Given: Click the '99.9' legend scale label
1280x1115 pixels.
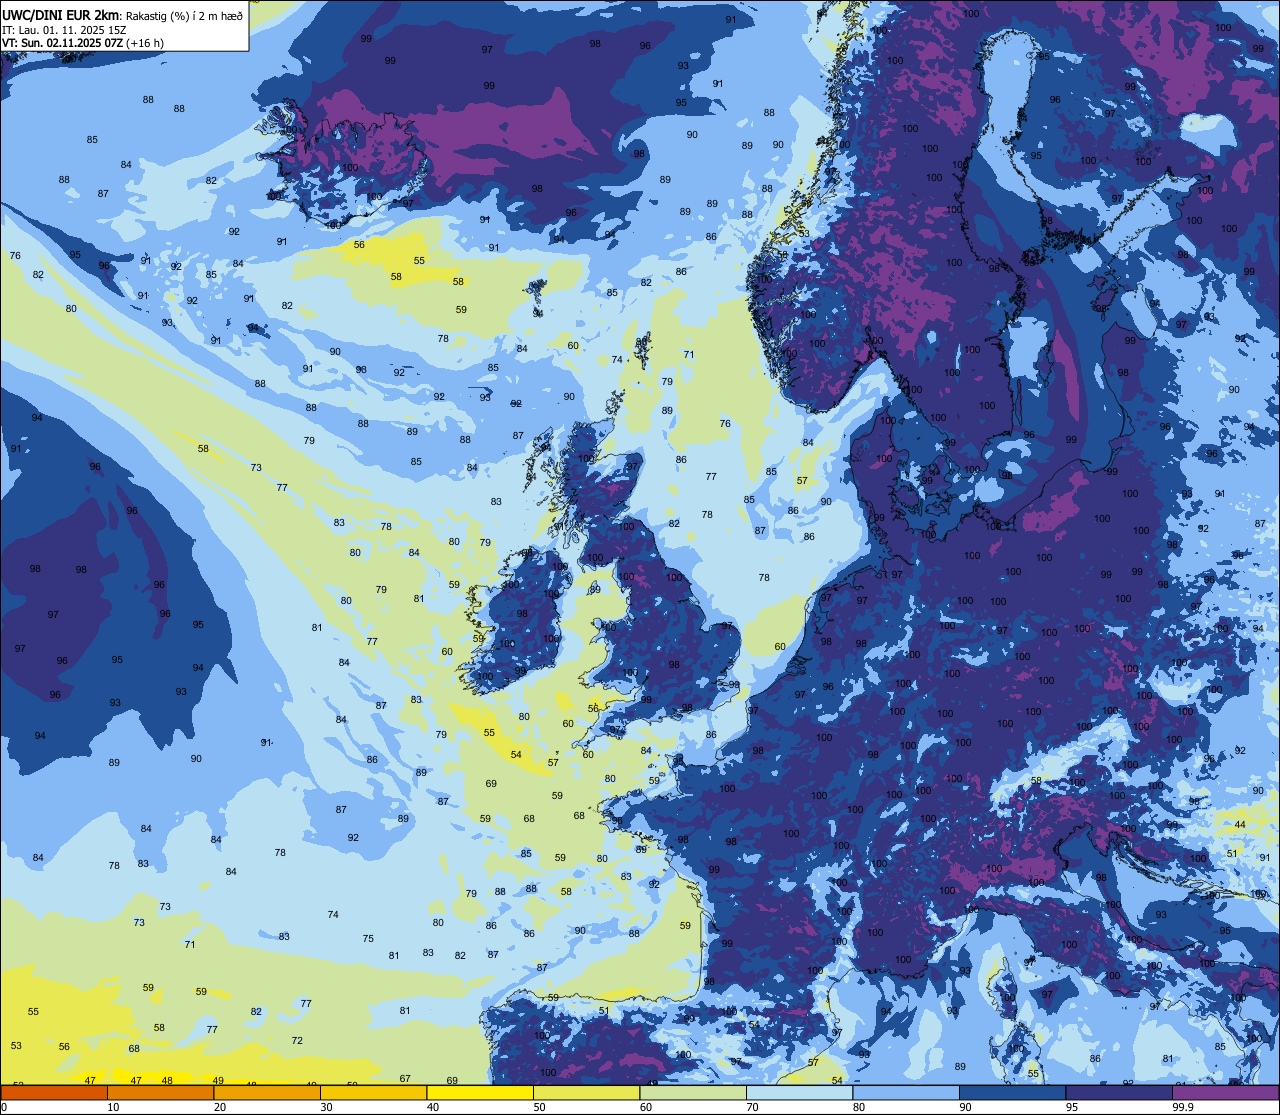Looking at the screenshot, I should (x=1183, y=1107).
